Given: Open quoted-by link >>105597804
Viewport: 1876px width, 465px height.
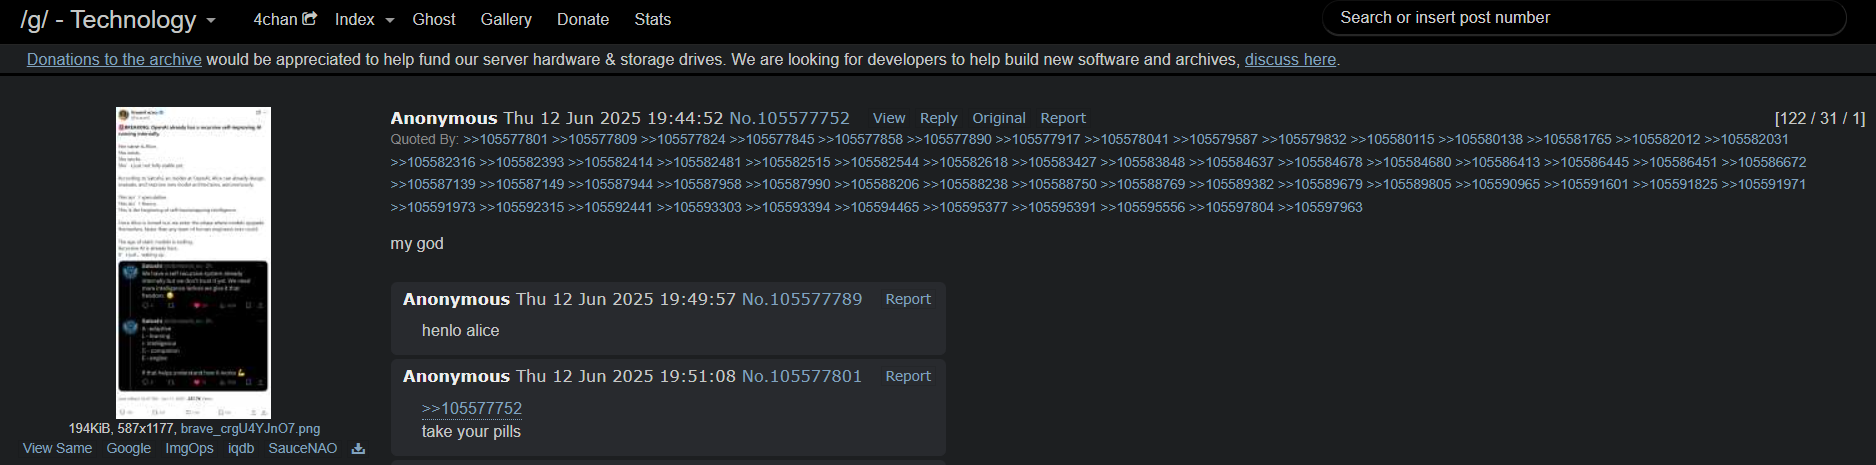Looking at the screenshot, I should pyautogui.click(x=1231, y=207).
